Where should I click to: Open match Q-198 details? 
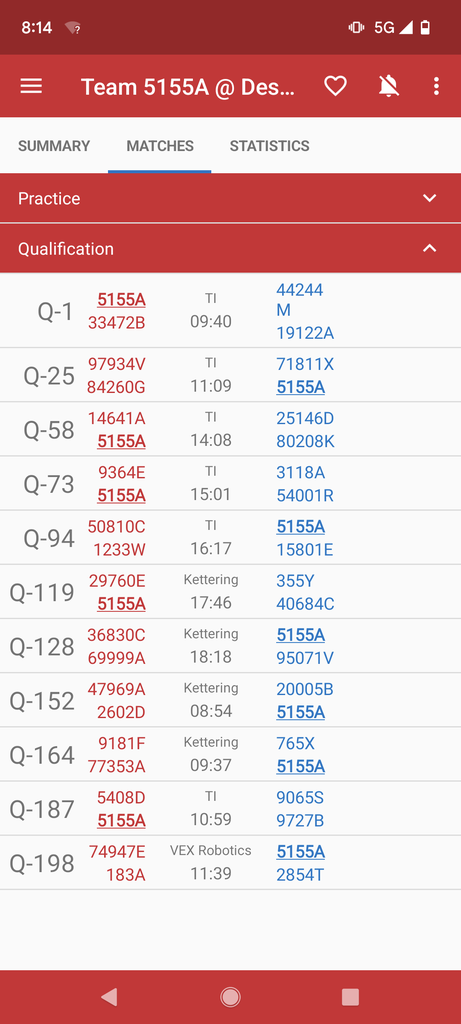tap(230, 863)
